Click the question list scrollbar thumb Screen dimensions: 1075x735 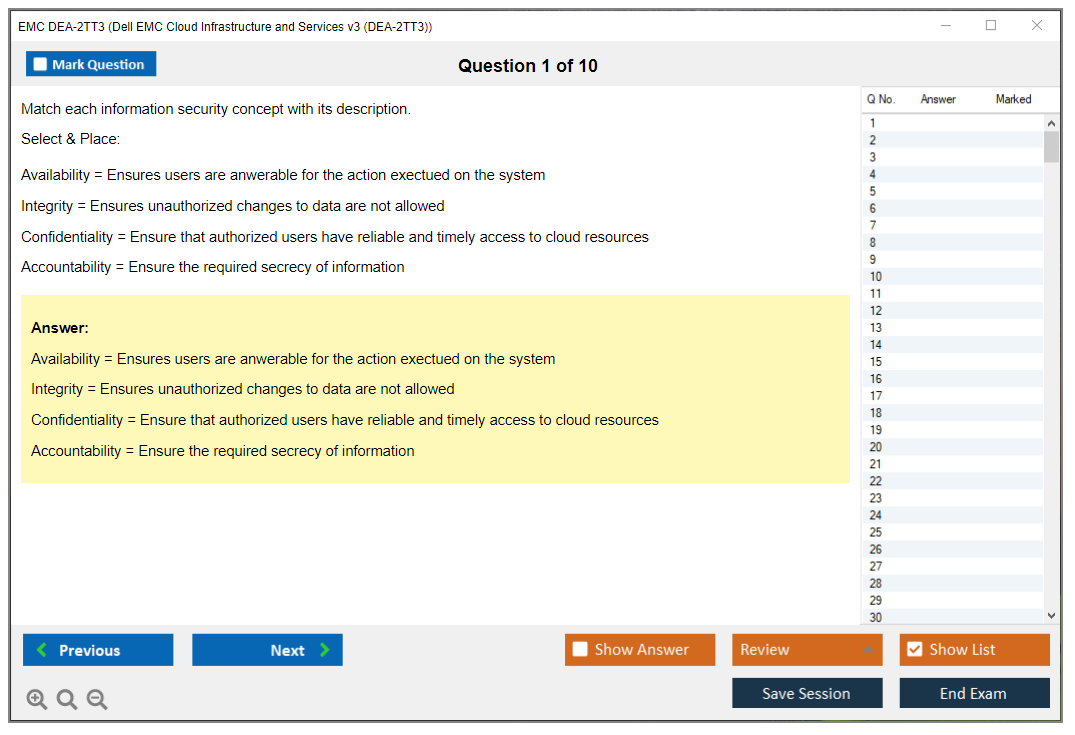coord(1051,147)
